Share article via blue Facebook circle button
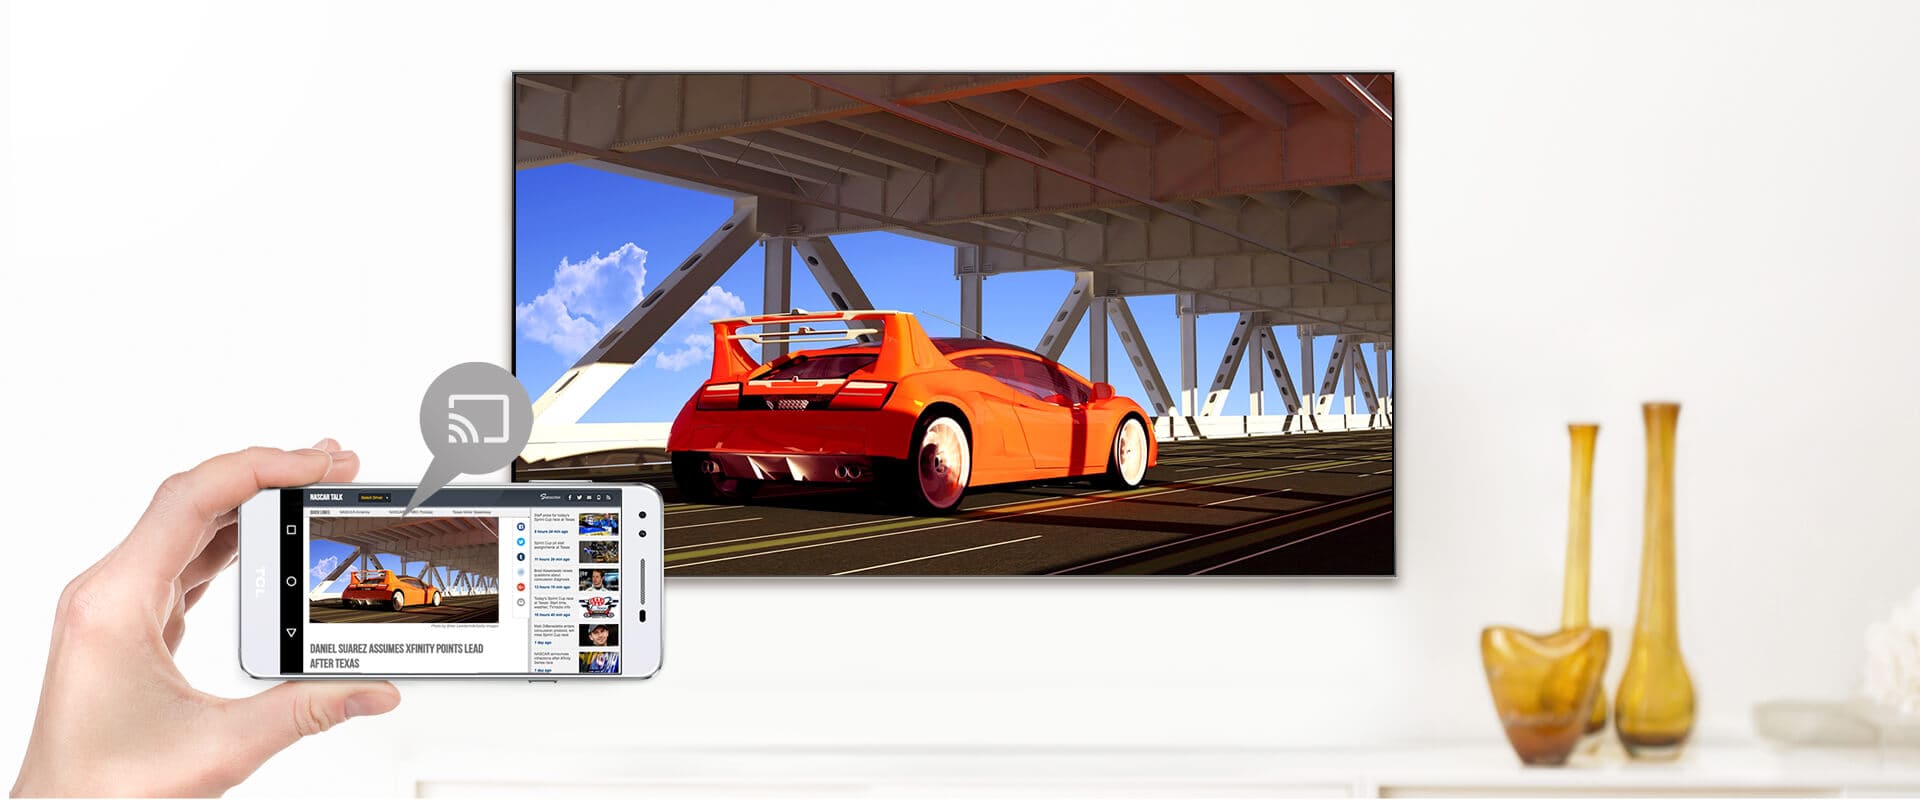 521,526
